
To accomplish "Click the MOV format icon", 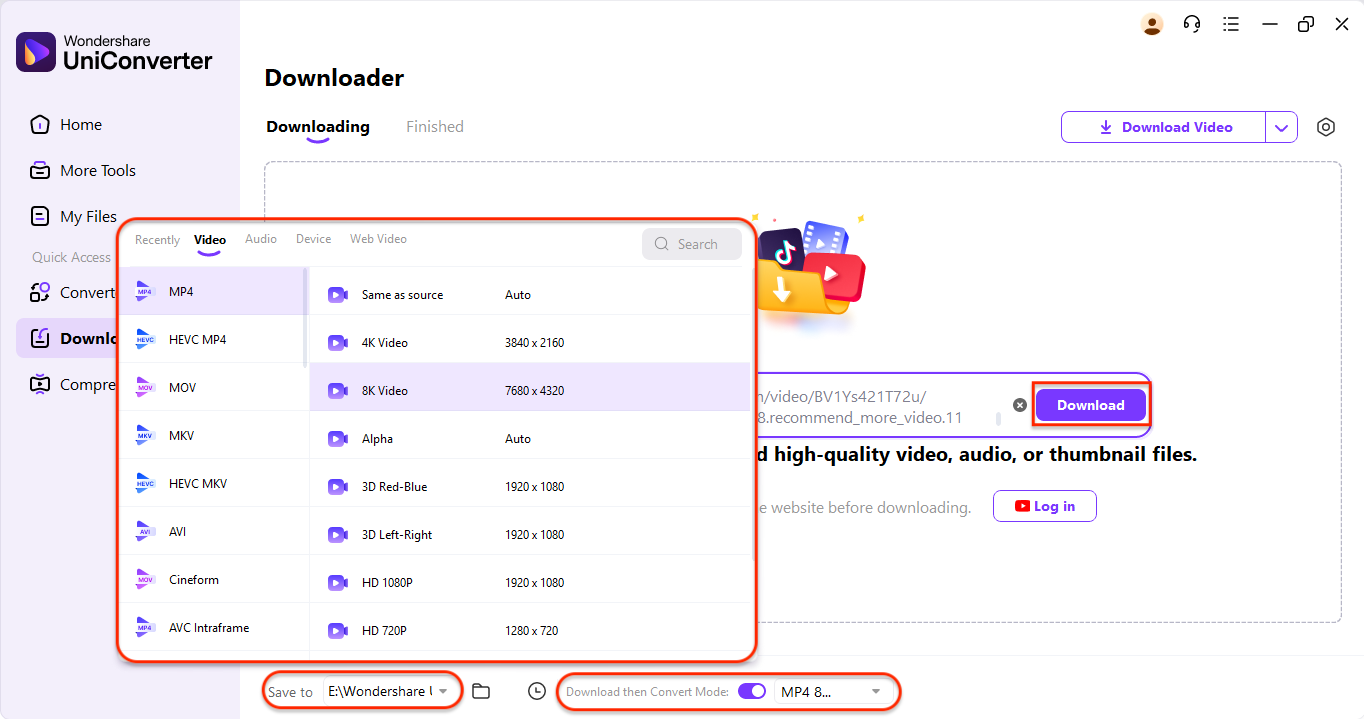I will point(146,388).
